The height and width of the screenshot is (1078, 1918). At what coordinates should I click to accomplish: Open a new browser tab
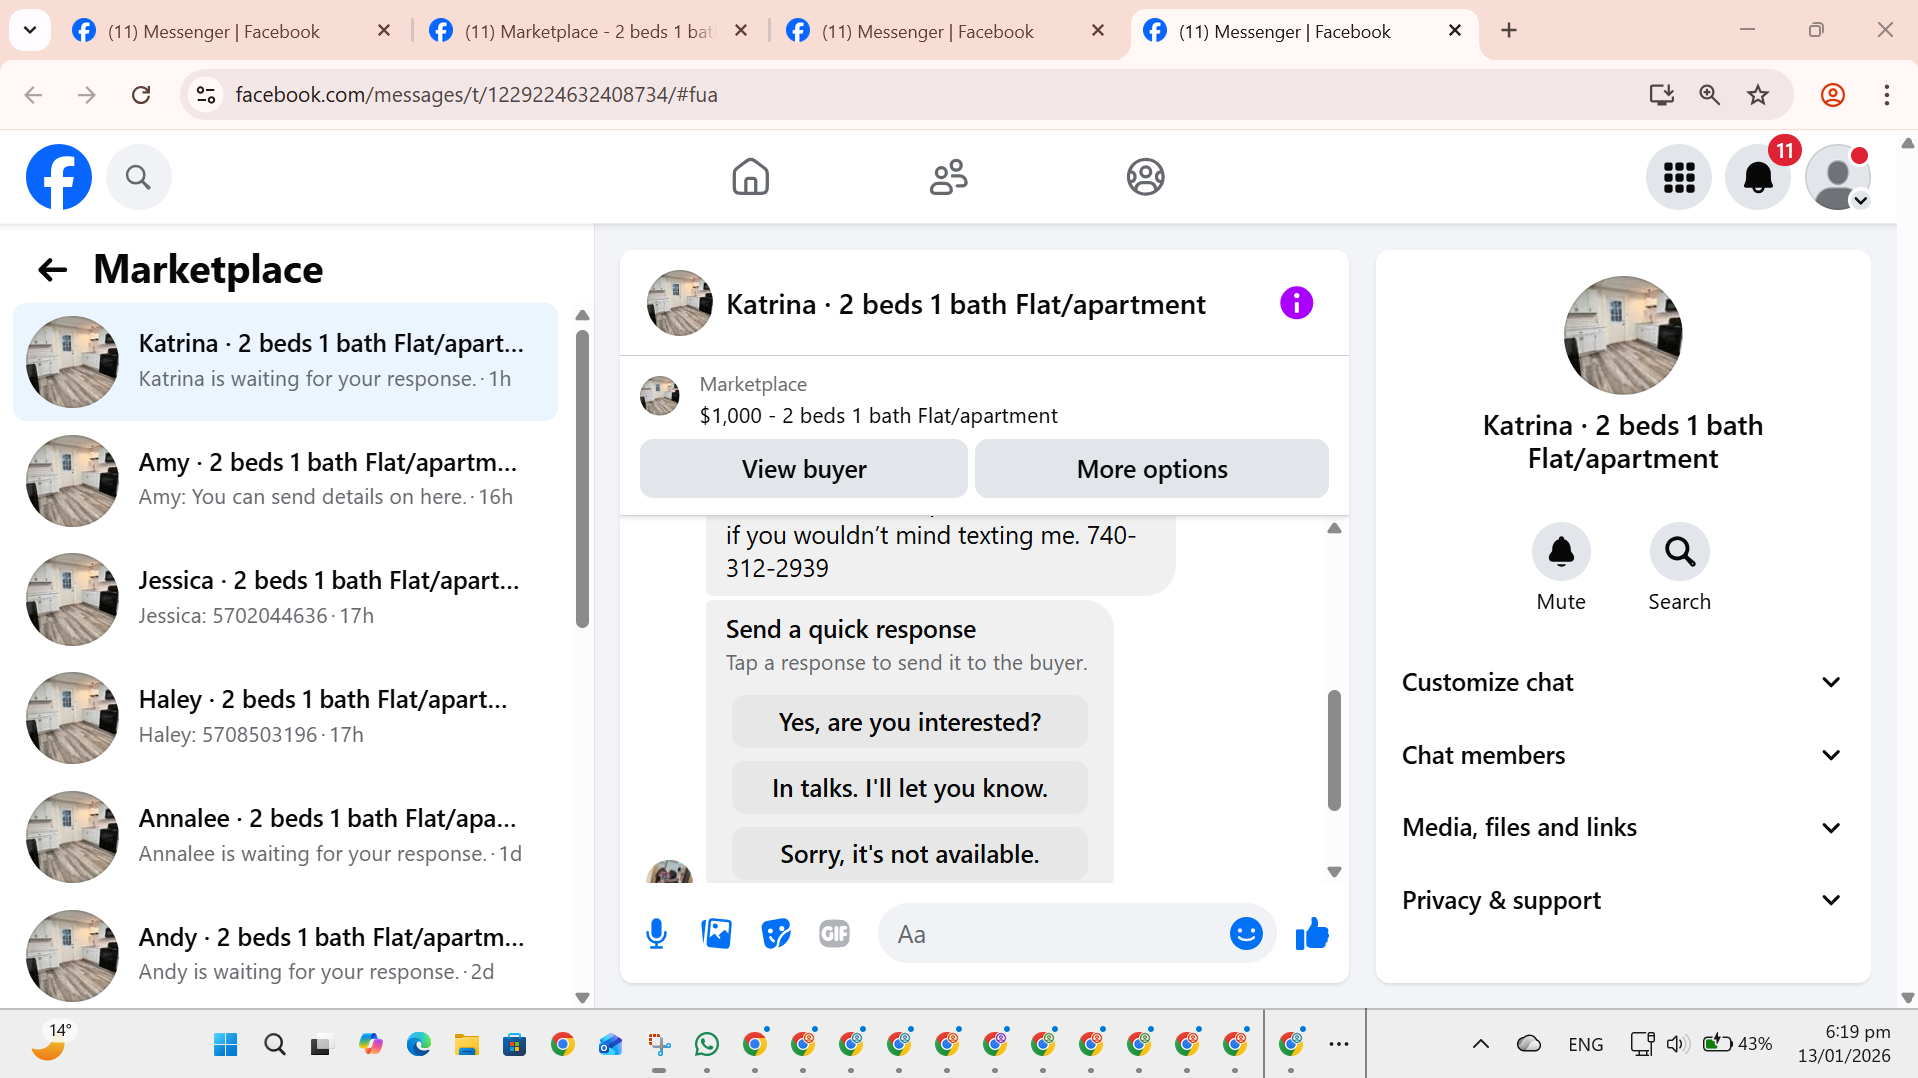point(1509,31)
